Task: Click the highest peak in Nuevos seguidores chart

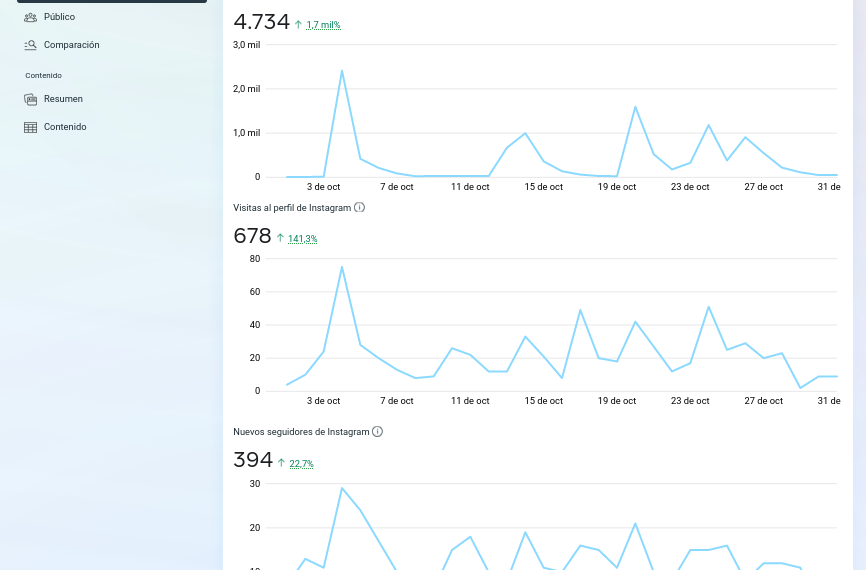Action: (x=342, y=488)
